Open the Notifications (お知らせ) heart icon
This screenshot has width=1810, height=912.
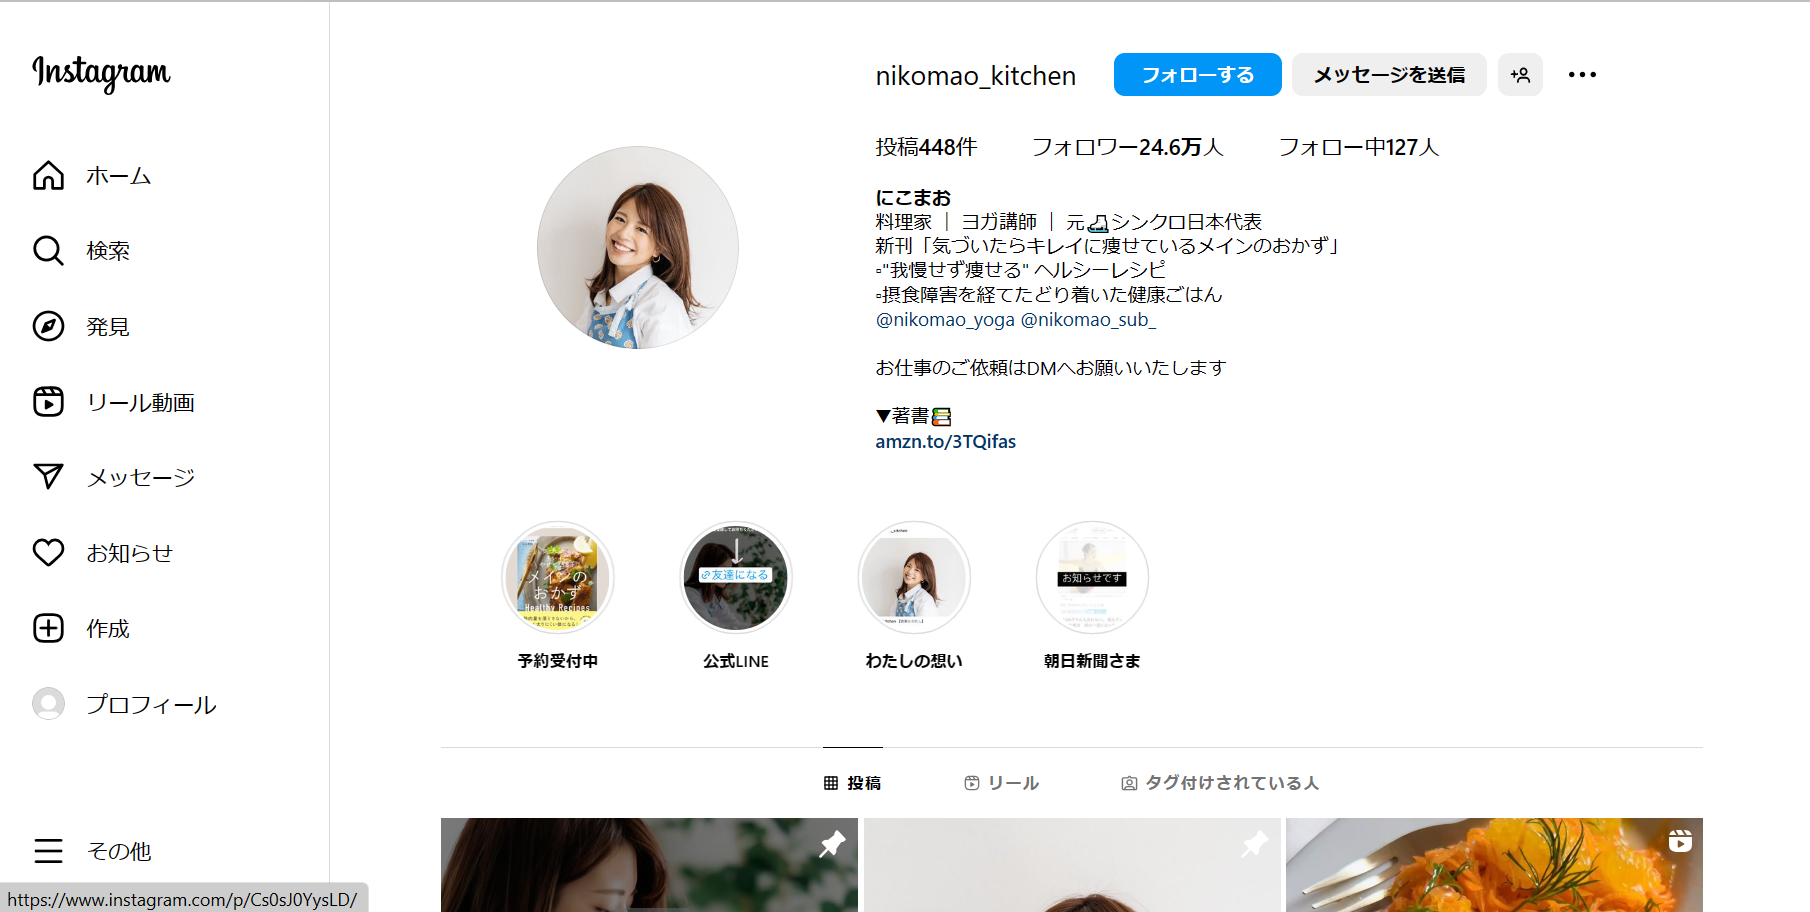48,552
